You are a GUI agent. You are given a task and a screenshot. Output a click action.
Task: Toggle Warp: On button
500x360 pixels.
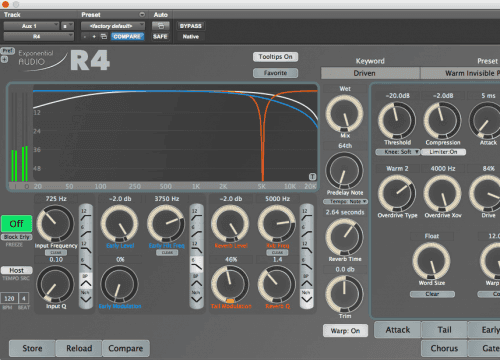point(345,331)
